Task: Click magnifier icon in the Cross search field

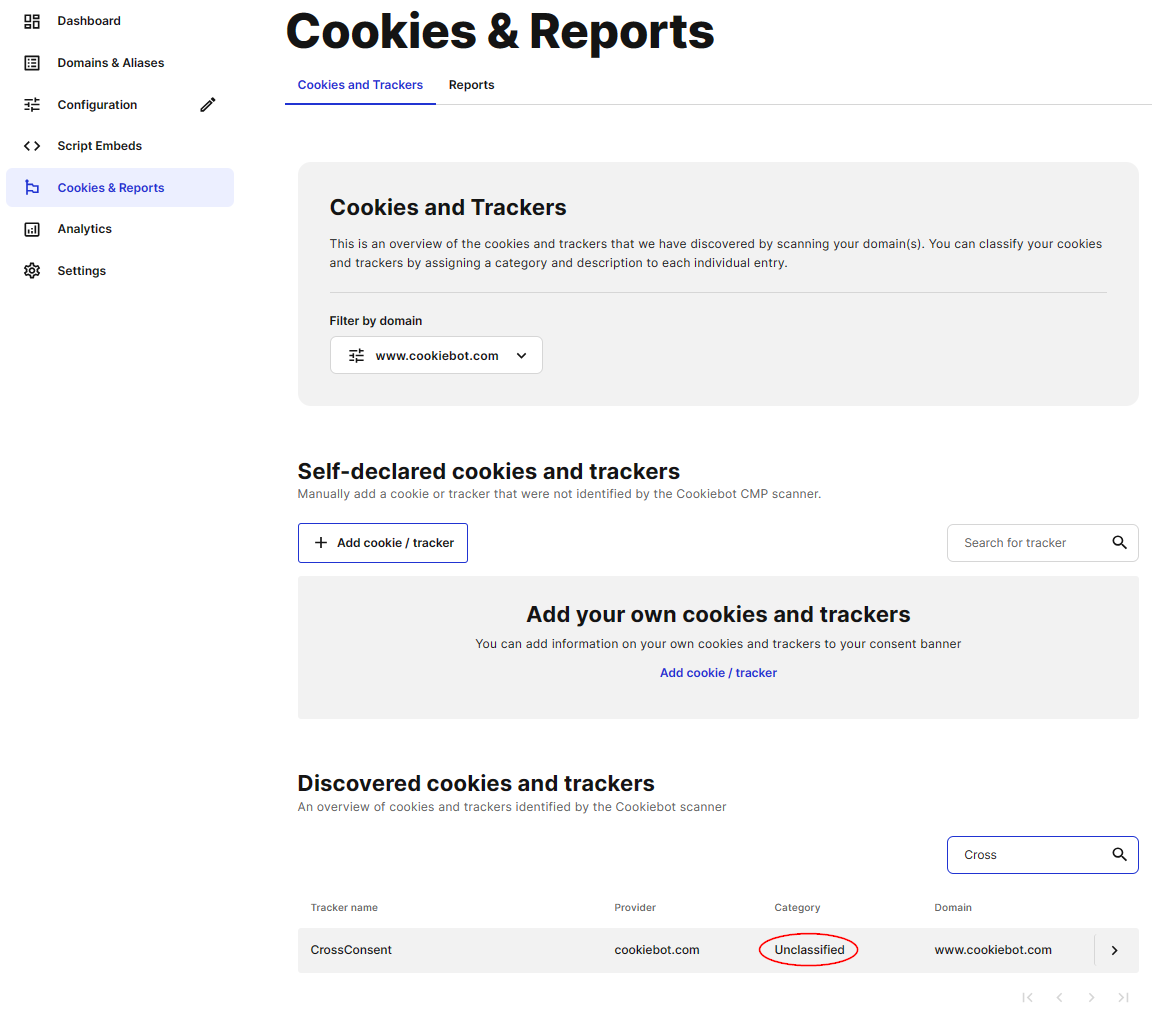Action: click(1120, 855)
